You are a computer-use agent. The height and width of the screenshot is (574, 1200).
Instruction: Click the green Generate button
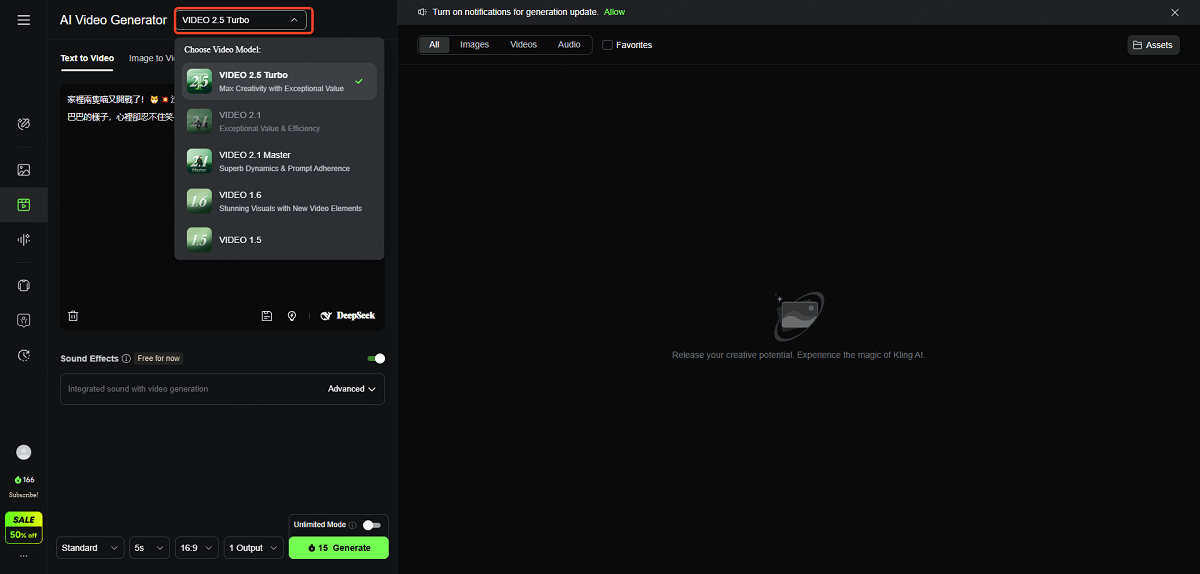(338, 548)
